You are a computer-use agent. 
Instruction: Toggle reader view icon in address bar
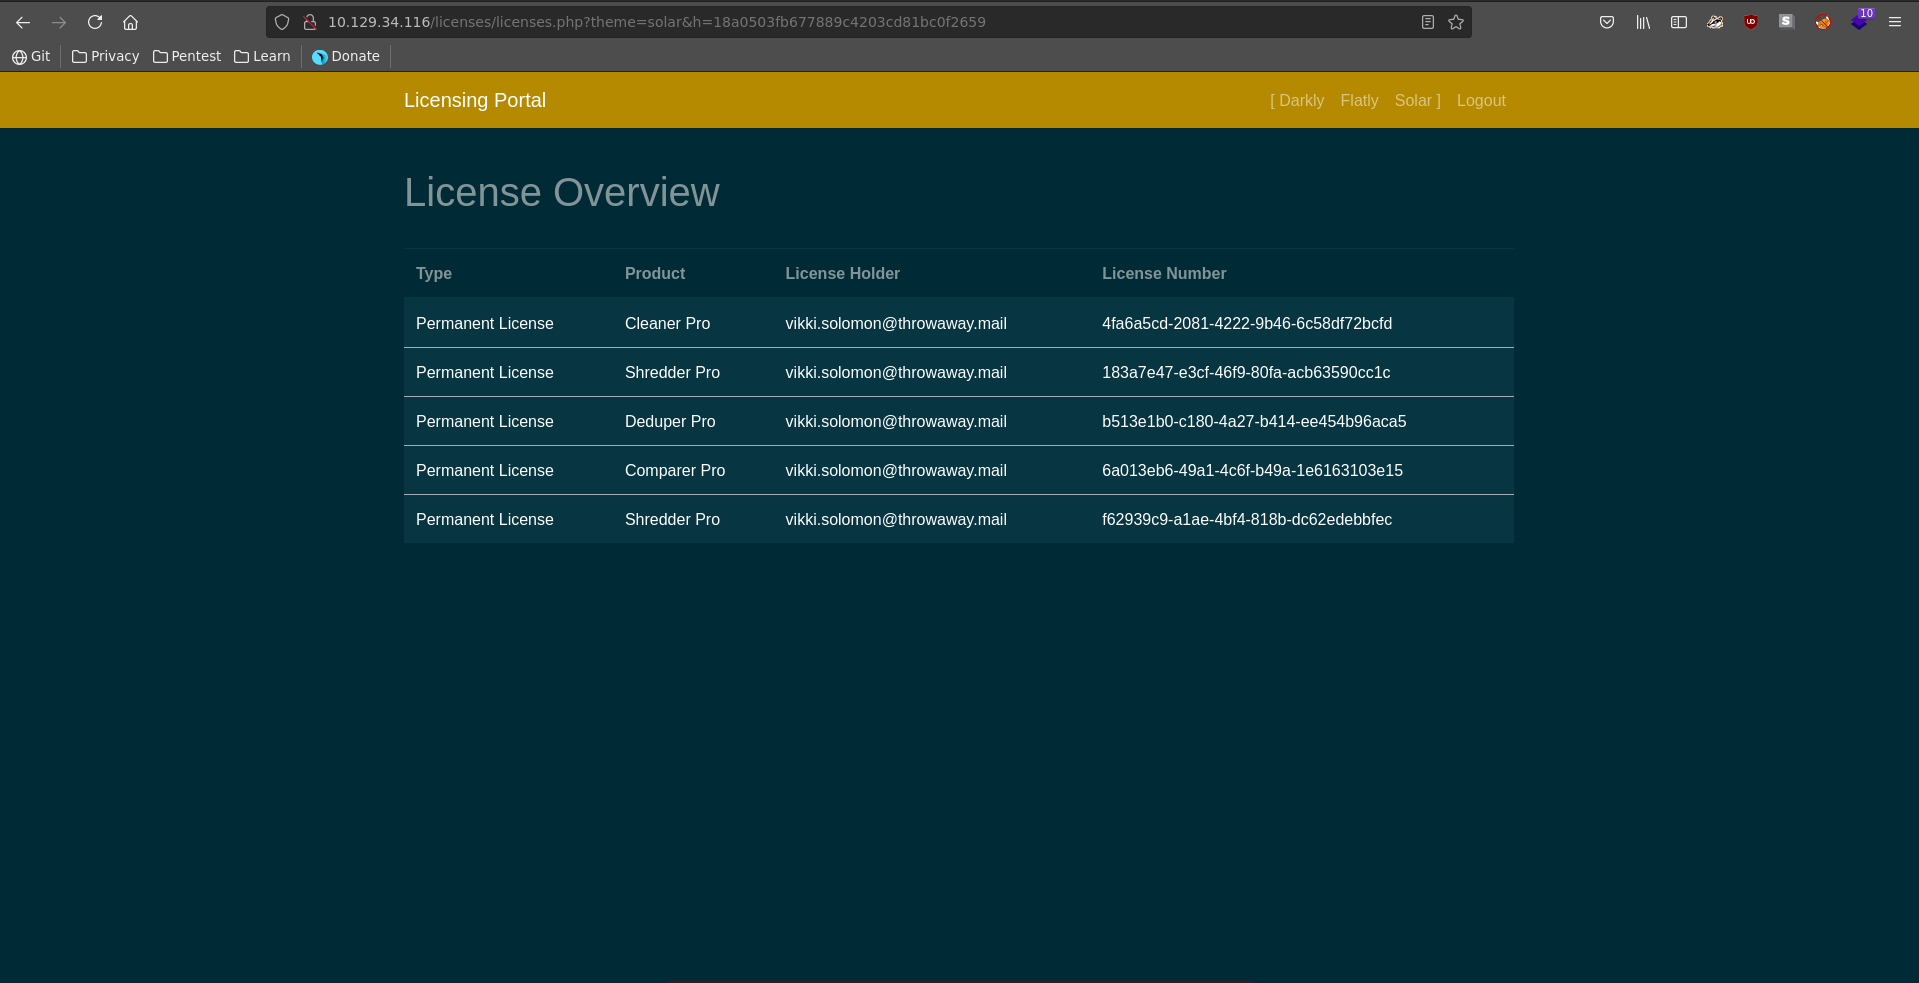1428,22
